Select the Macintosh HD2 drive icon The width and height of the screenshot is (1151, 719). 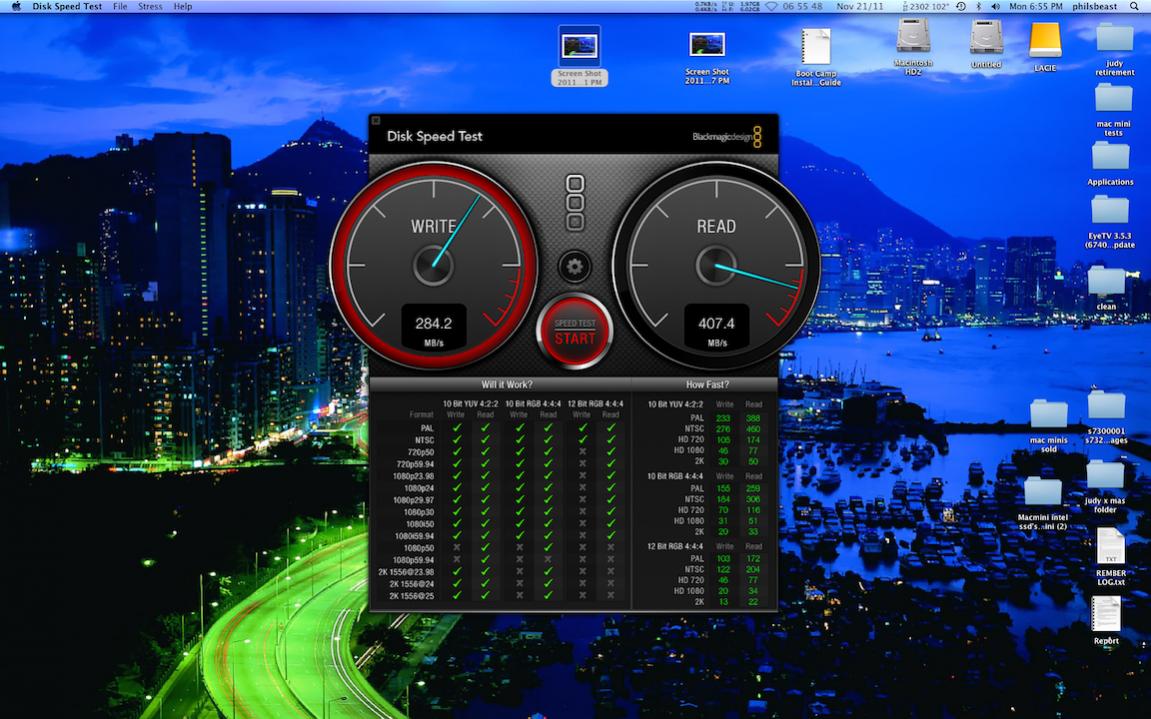[912, 46]
